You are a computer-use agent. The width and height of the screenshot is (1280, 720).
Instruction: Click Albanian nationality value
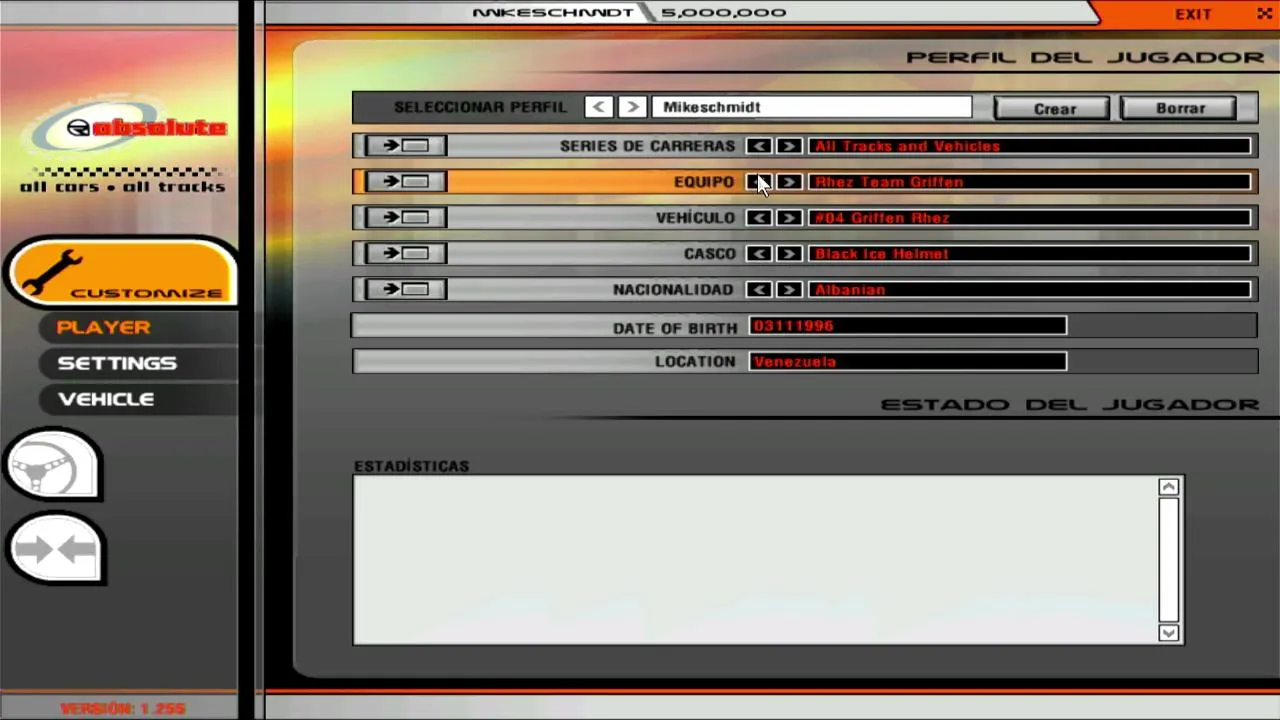click(1030, 290)
